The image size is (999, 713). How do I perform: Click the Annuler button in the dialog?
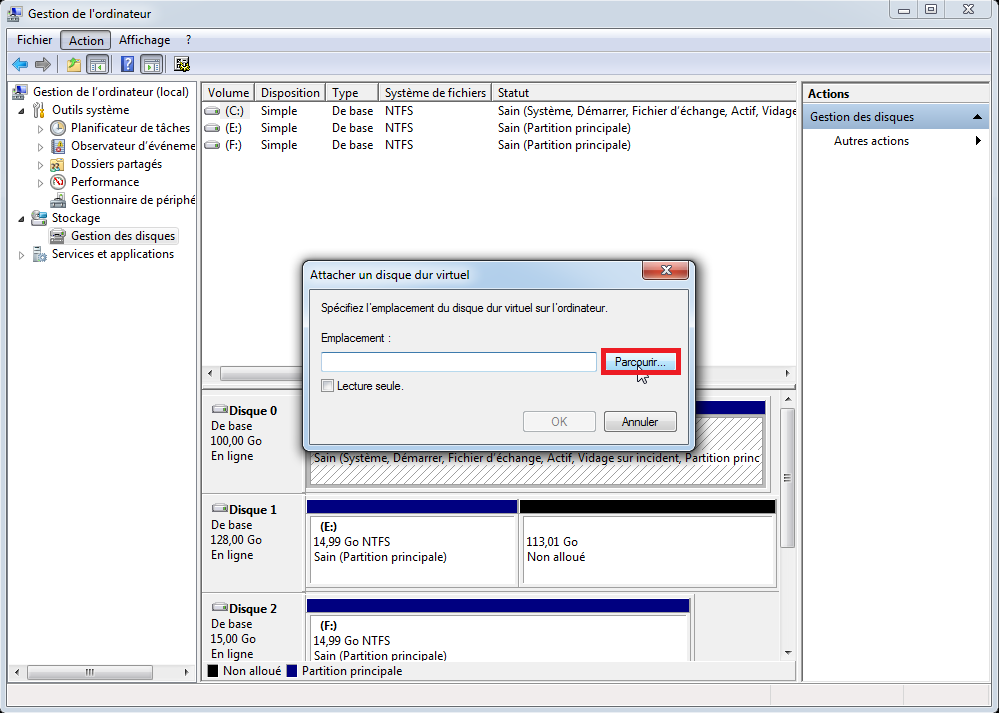tap(640, 421)
